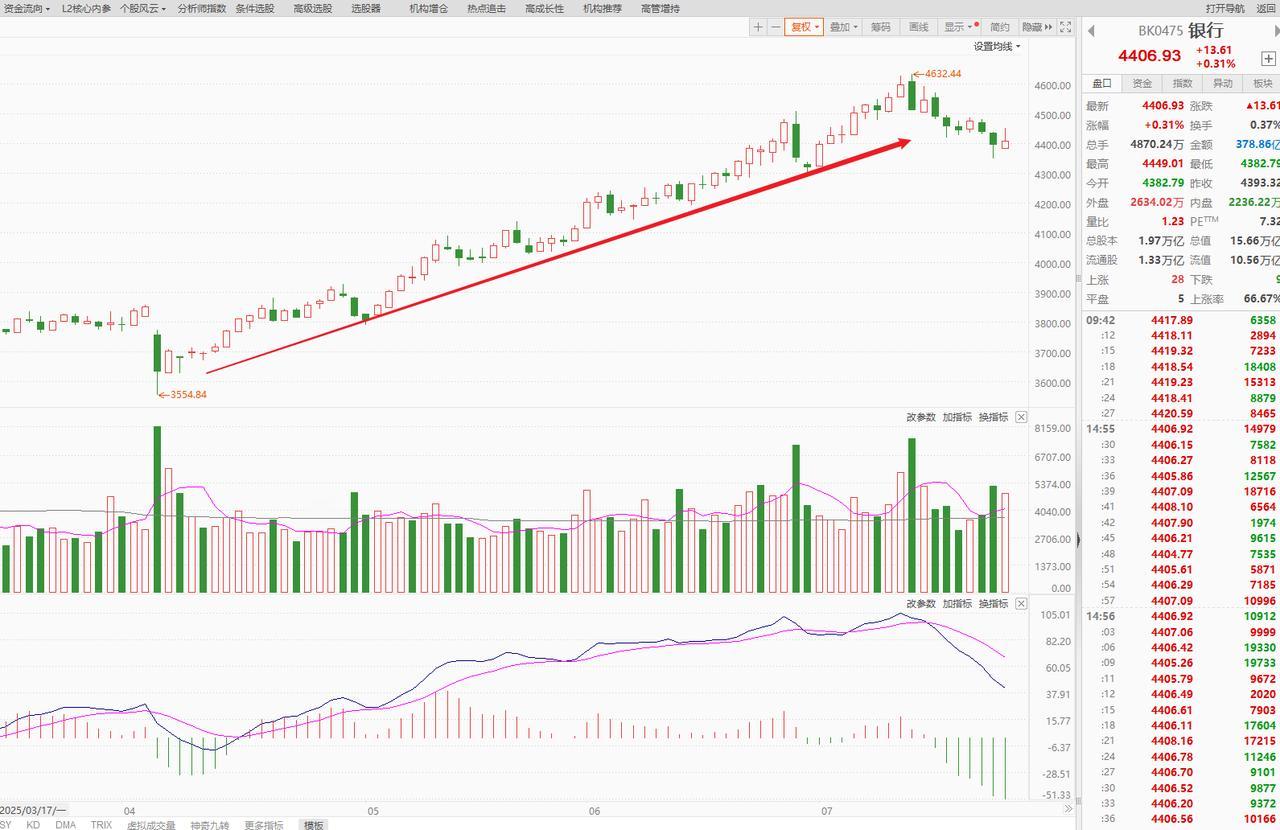Open 机构增仓 menu
The width and height of the screenshot is (1280, 830).
(x=428, y=8)
